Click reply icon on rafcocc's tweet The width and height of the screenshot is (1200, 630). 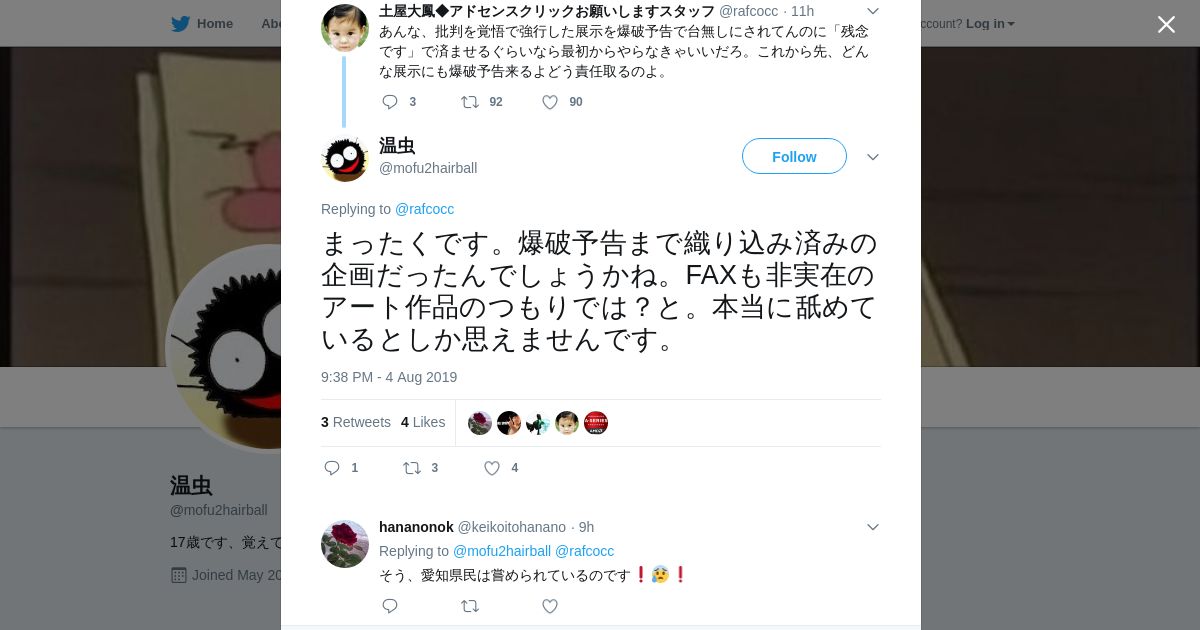(x=390, y=102)
